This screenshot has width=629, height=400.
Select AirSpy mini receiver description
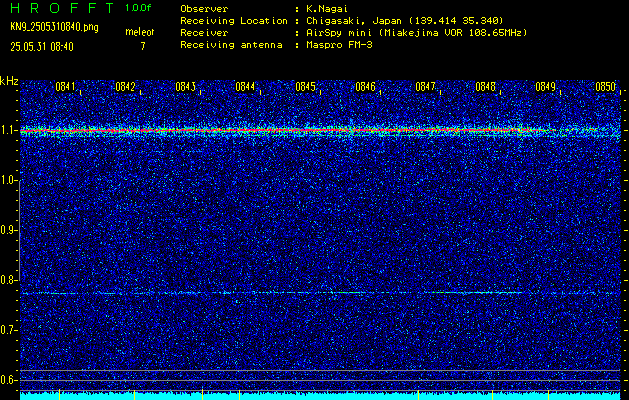[416, 32]
